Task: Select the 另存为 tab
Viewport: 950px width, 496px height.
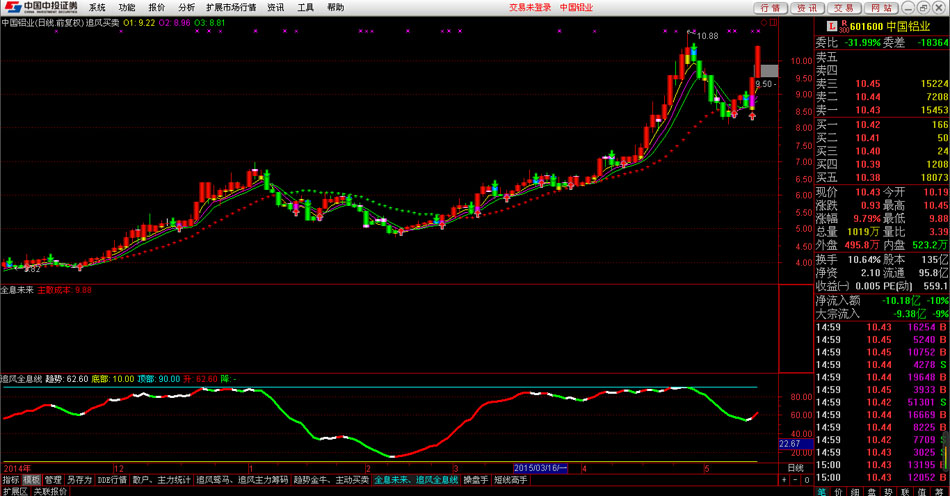Action: (x=79, y=480)
